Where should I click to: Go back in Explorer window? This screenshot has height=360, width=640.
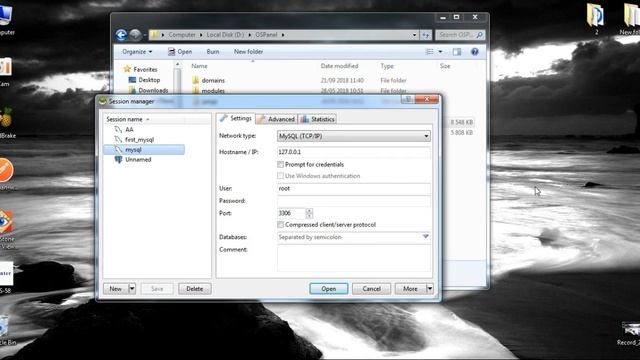121,35
